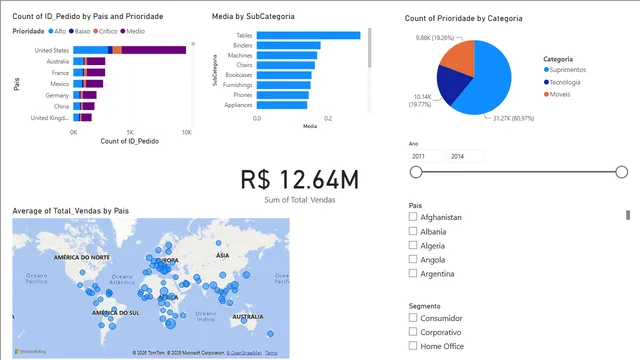Click the R$ 12.64M total sales card
The image size is (640, 360).
click(300, 186)
